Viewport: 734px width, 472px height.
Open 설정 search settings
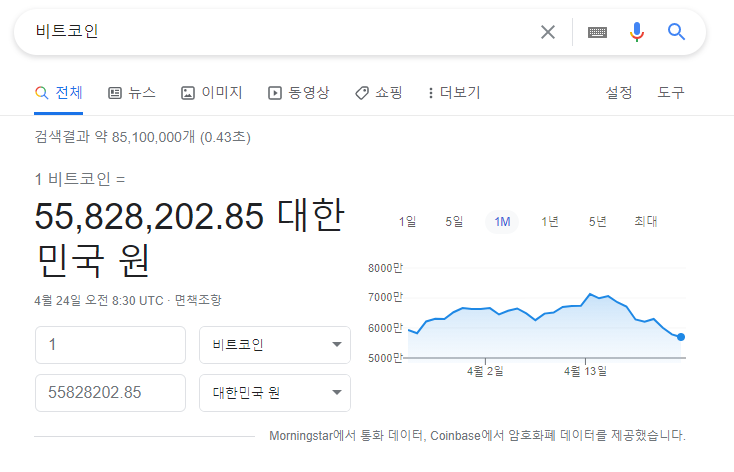click(x=619, y=93)
